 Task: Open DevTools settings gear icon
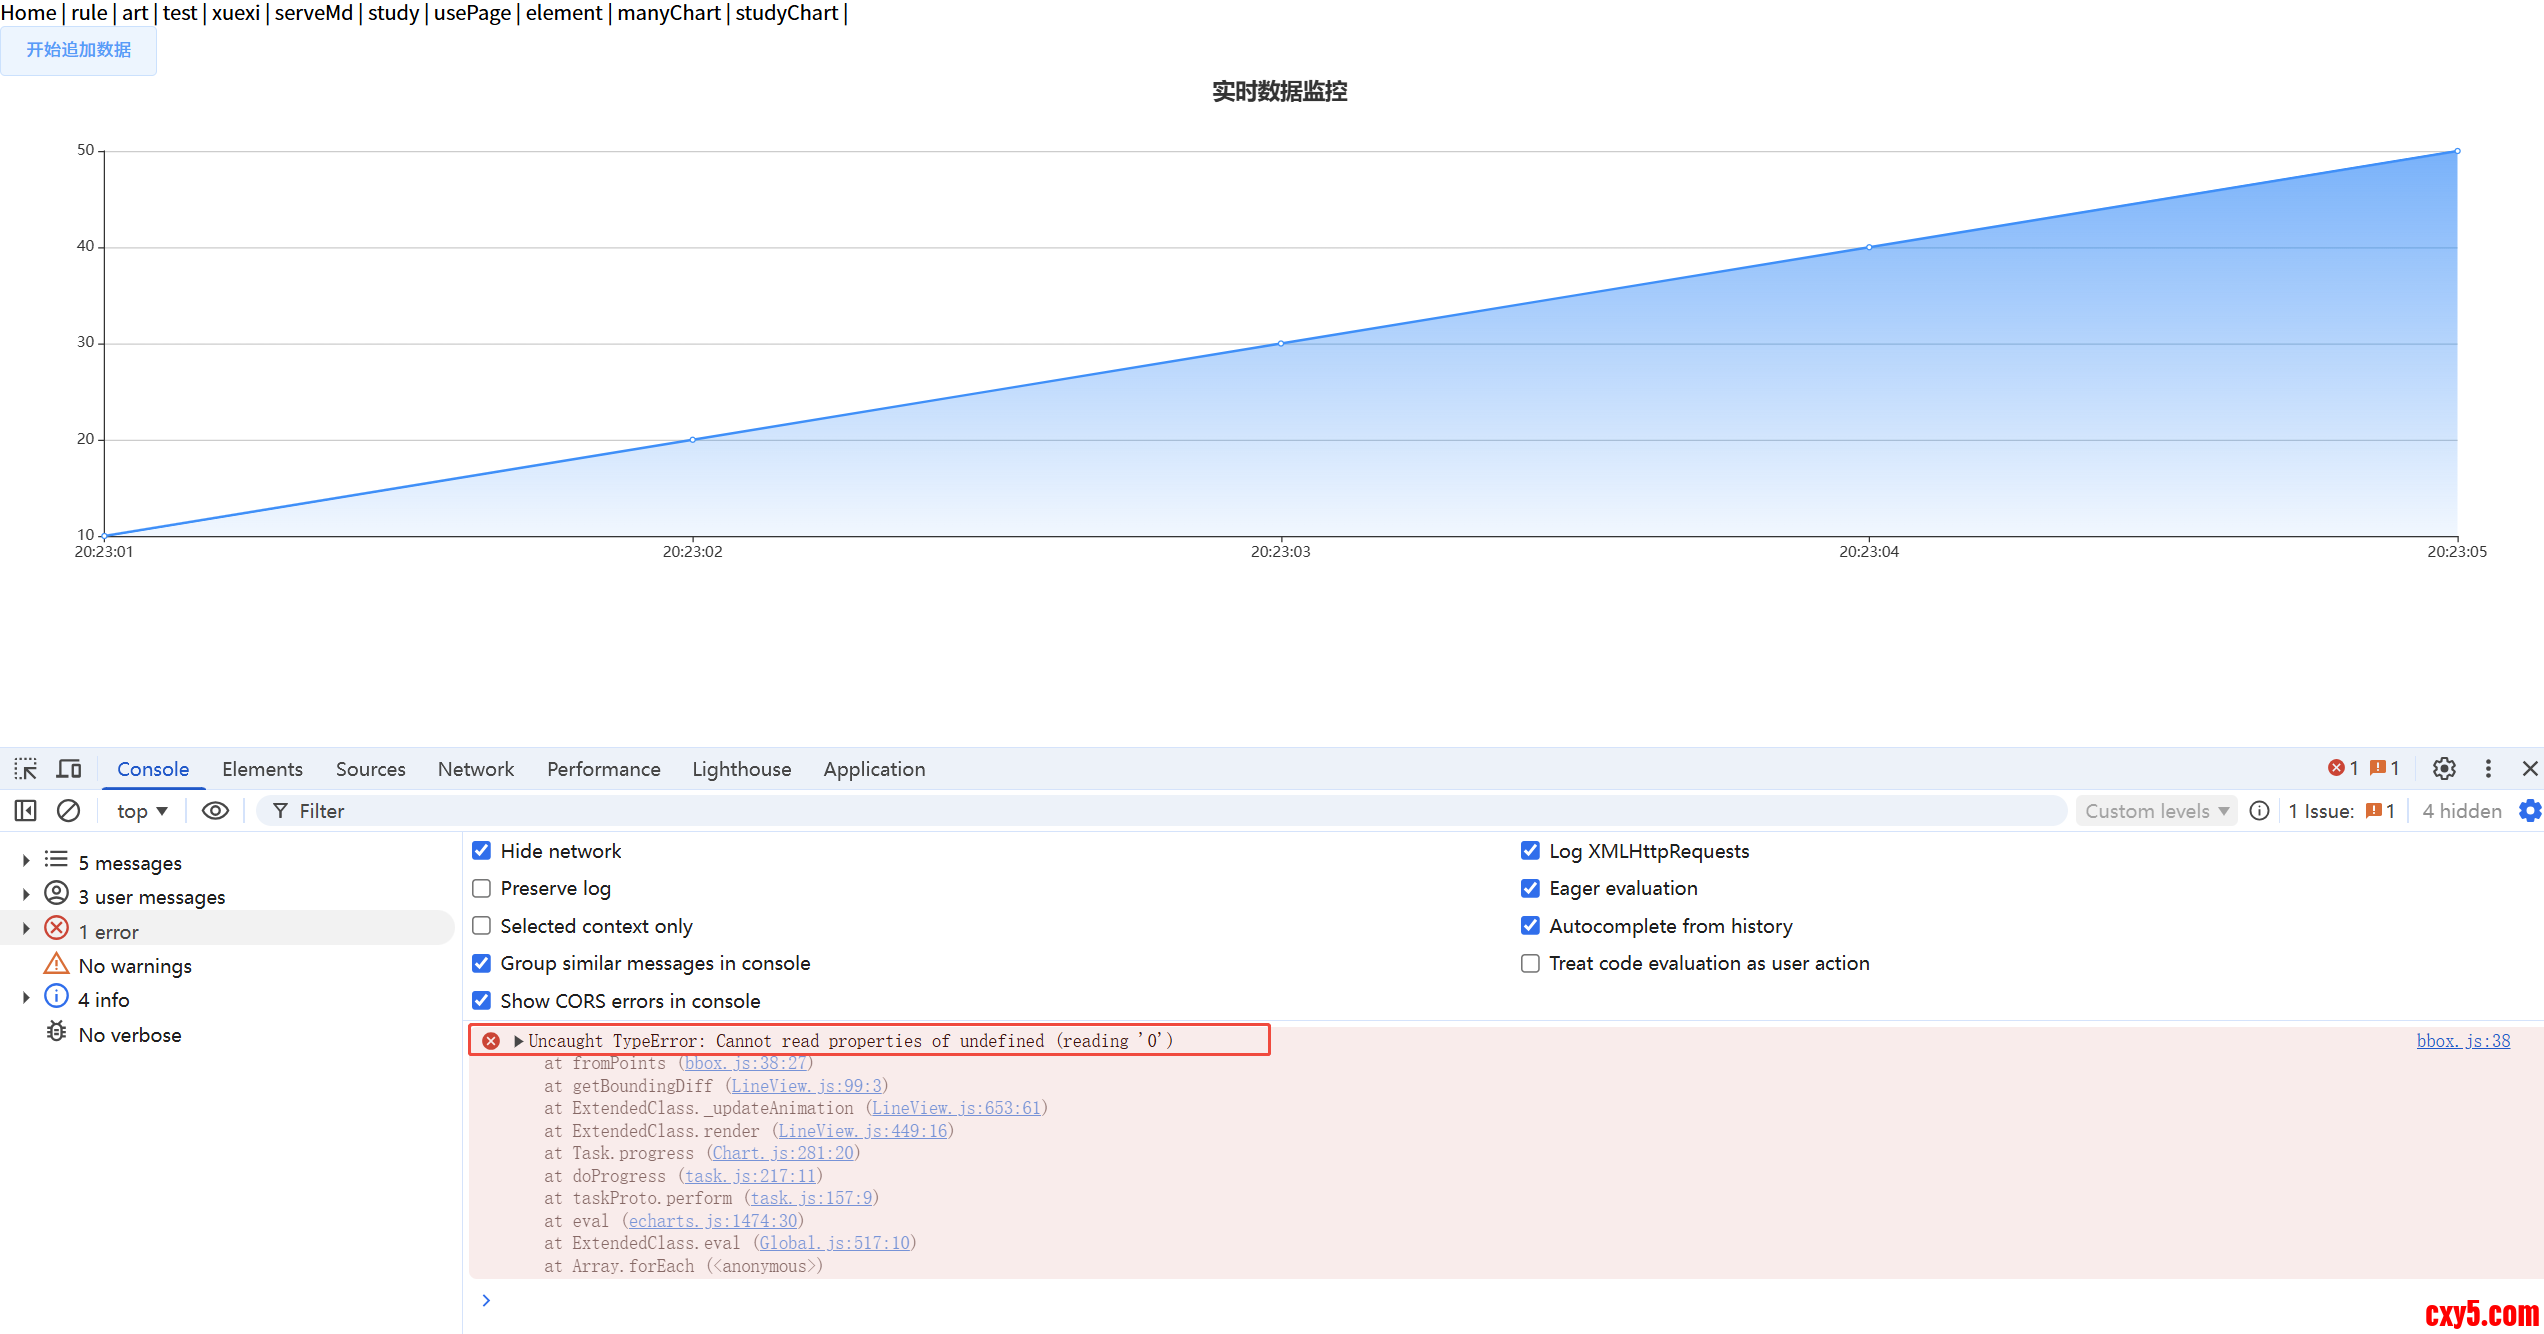pos(2444,768)
